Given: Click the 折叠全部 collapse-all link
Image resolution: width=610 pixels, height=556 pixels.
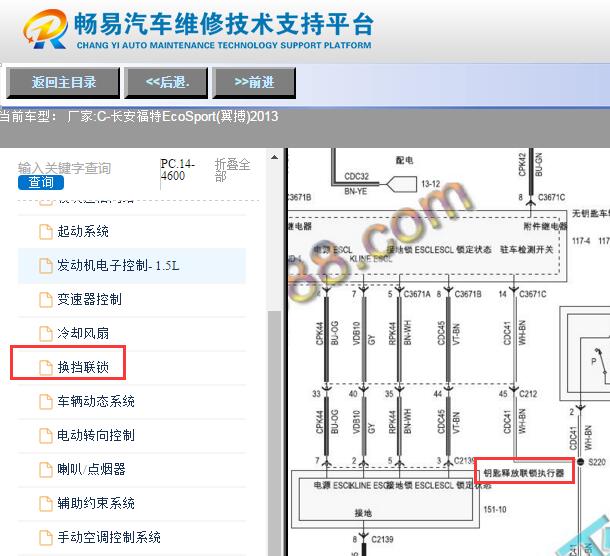Looking at the screenshot, I should pyautogui.click(x=232, y=170).
